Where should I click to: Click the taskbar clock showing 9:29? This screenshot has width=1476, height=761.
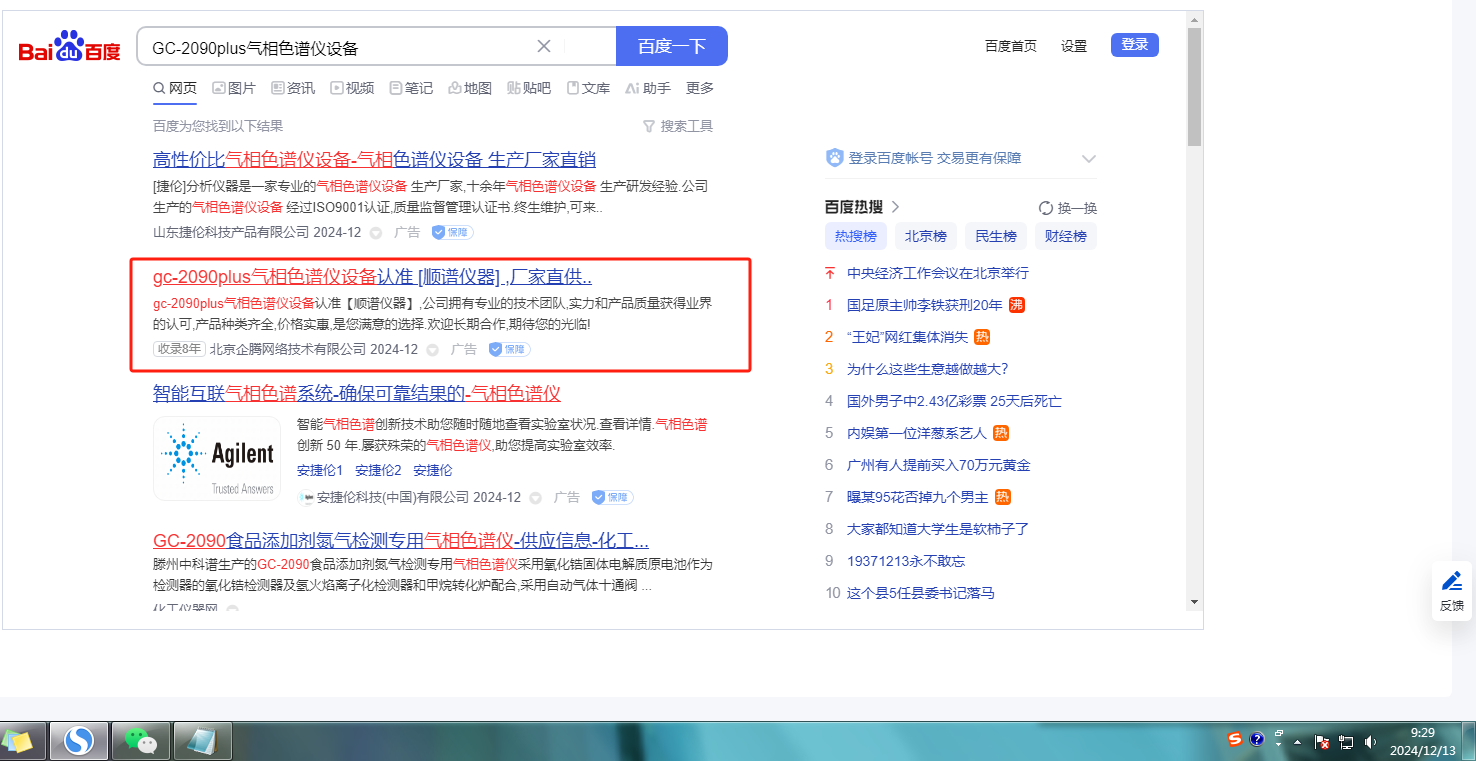[1423, 741]
